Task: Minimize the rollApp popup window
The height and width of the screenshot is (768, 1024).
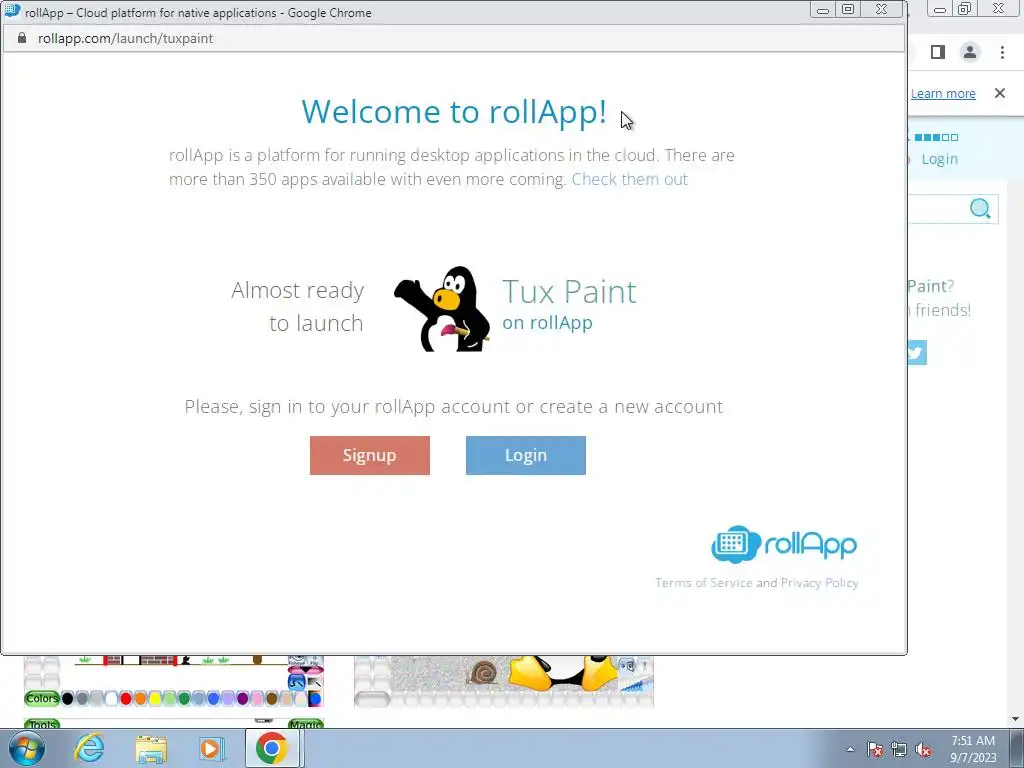Action: click(823, 9)
